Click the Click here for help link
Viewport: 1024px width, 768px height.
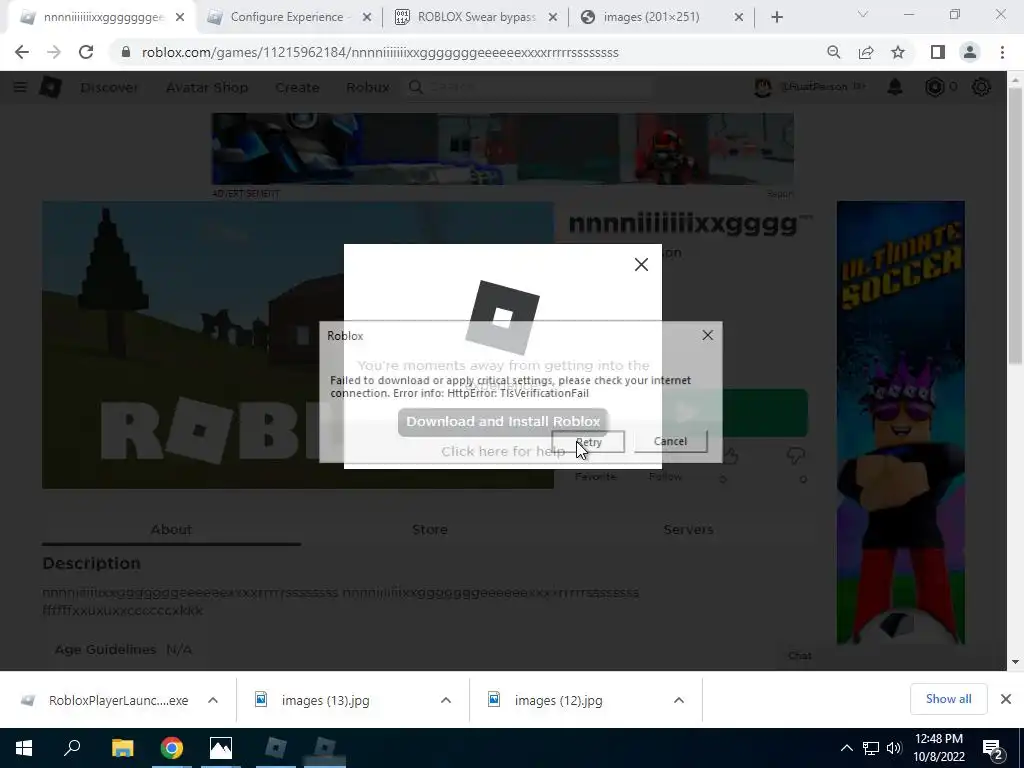click(x=503, y=451)
